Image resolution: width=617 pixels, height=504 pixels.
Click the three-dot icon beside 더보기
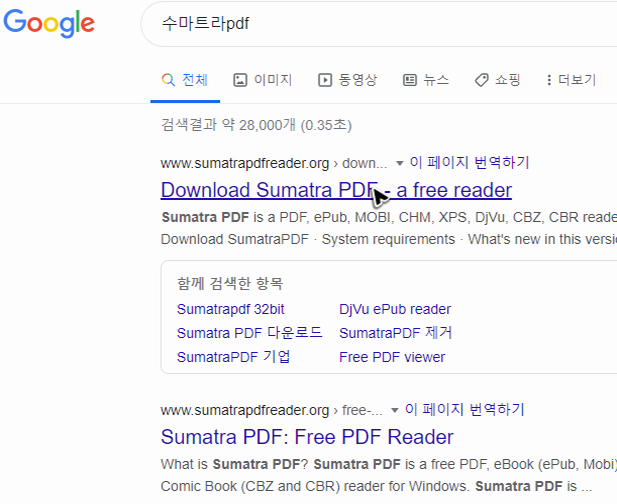[549, 80]
